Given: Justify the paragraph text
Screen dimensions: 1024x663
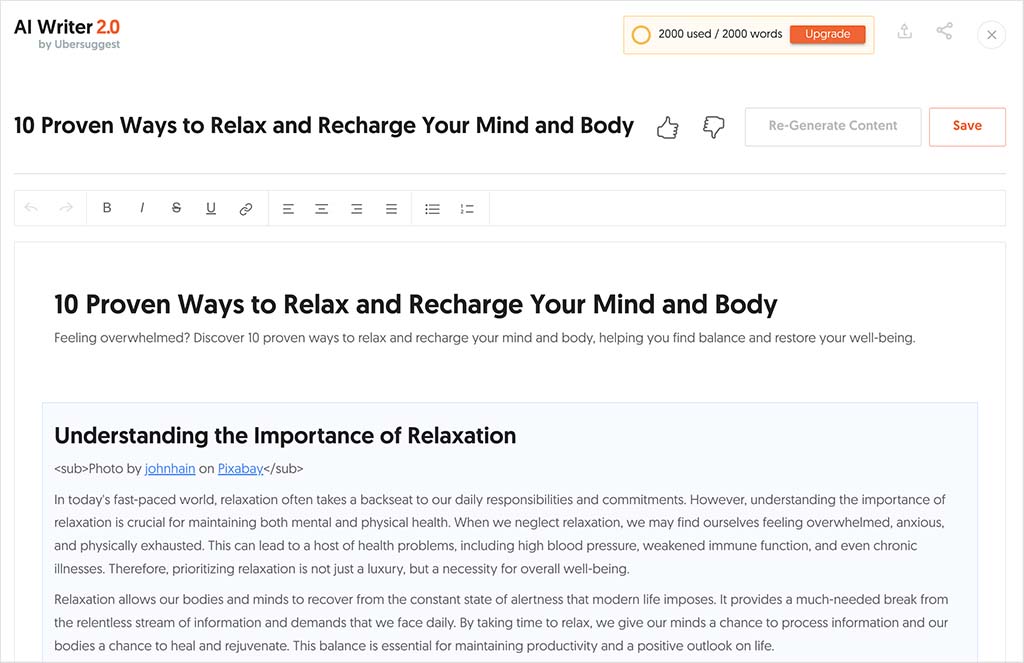Looking at the screenshot, I should 391,208.
